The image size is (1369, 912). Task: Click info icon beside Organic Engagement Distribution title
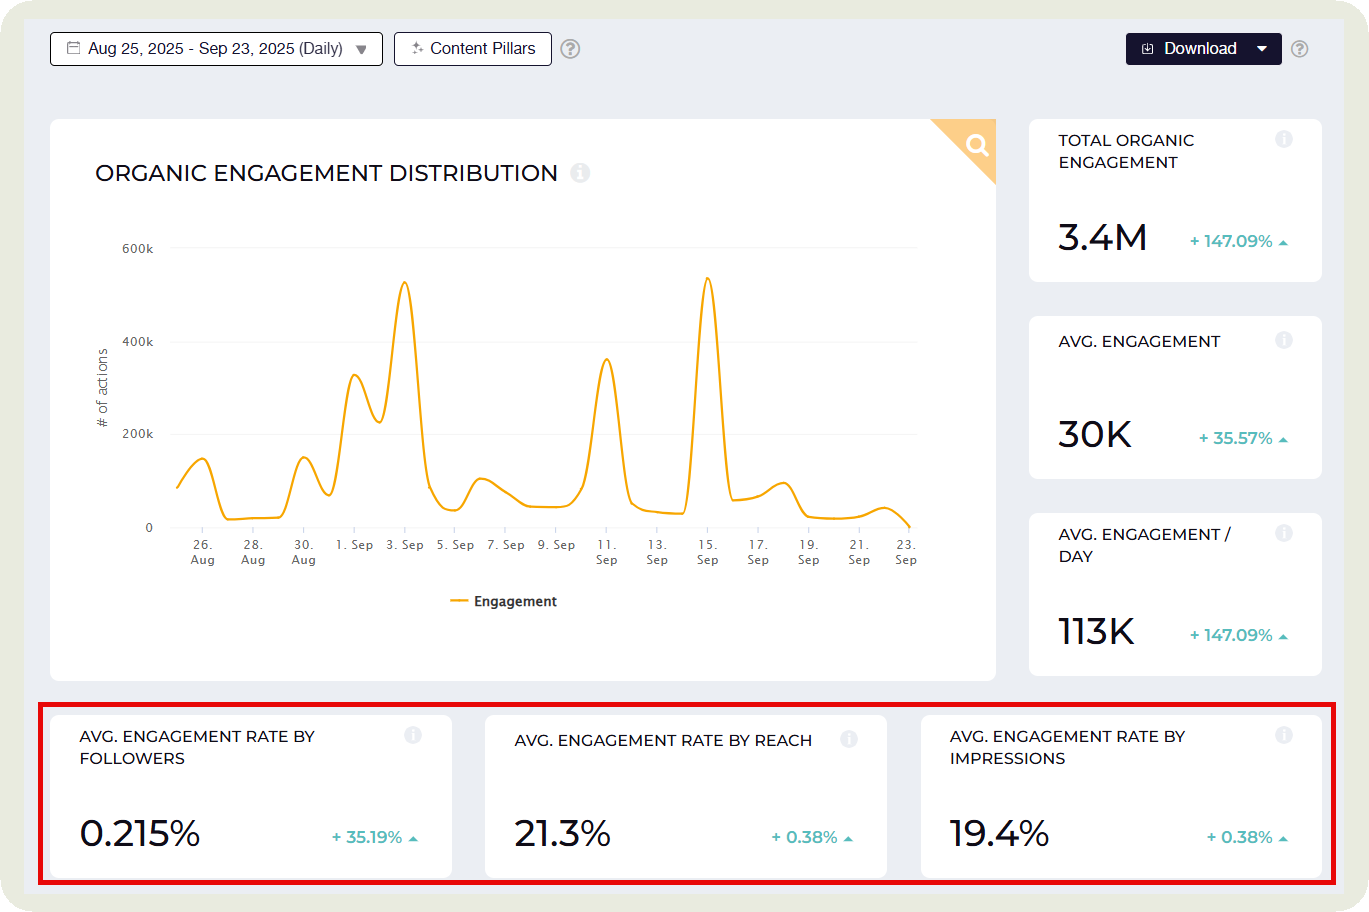coord(580,173)
